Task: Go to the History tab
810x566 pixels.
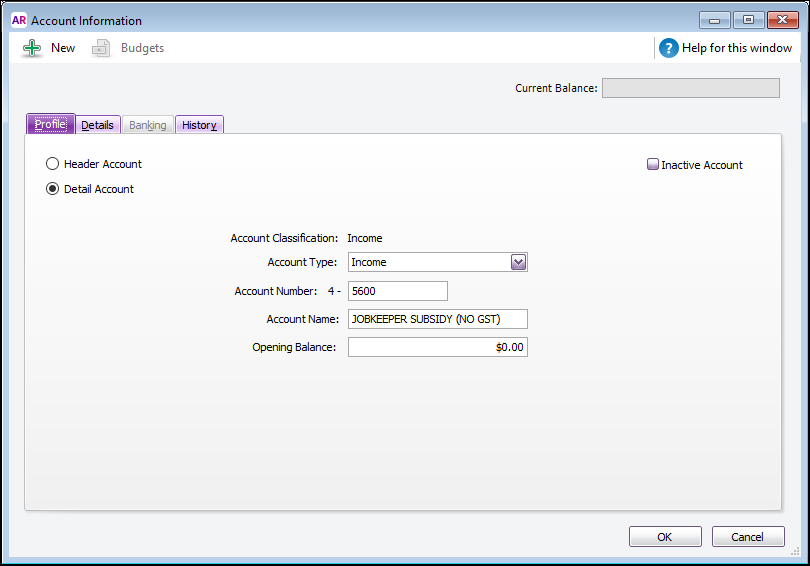Action: tap(199, 125)
